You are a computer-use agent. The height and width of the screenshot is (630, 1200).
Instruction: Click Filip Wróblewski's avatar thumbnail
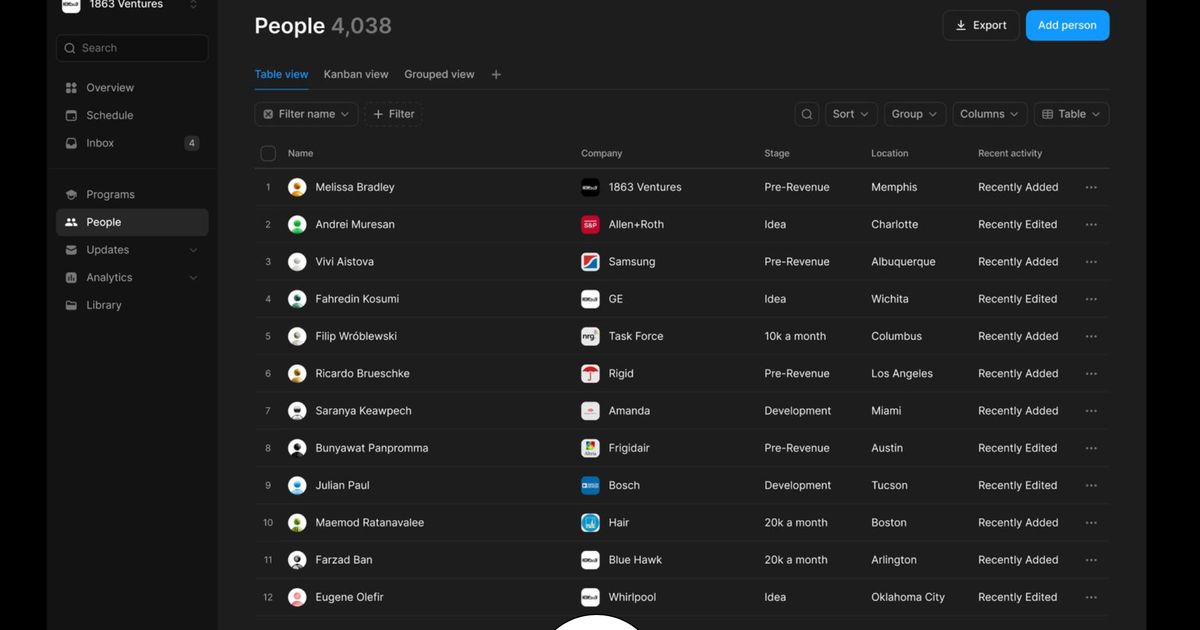297,335
